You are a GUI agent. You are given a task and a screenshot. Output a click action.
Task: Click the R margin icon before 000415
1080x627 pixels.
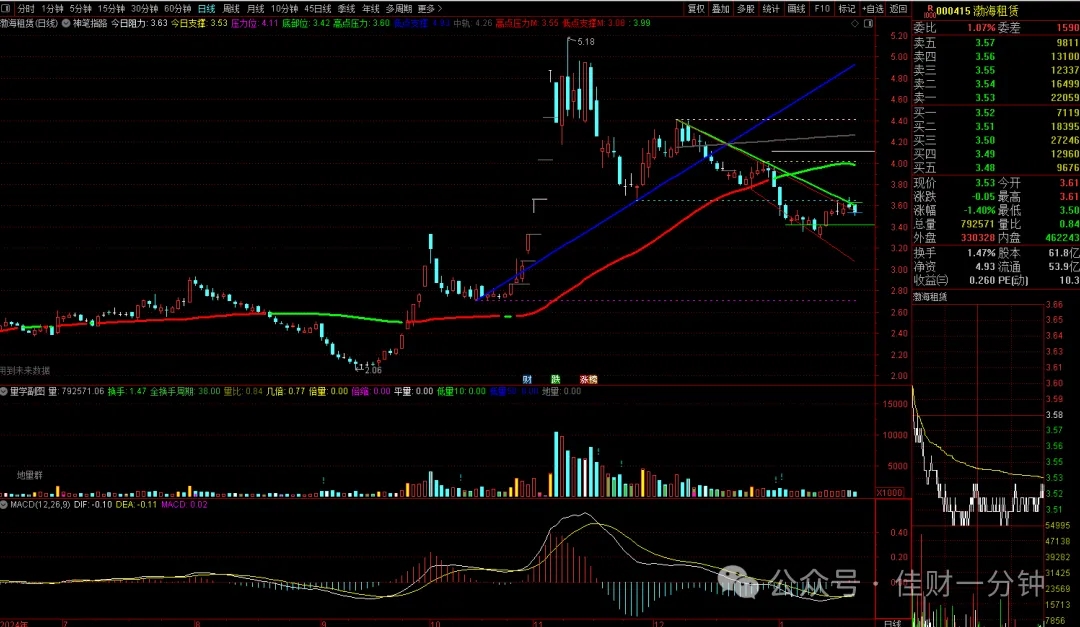[x=930, y=11]
